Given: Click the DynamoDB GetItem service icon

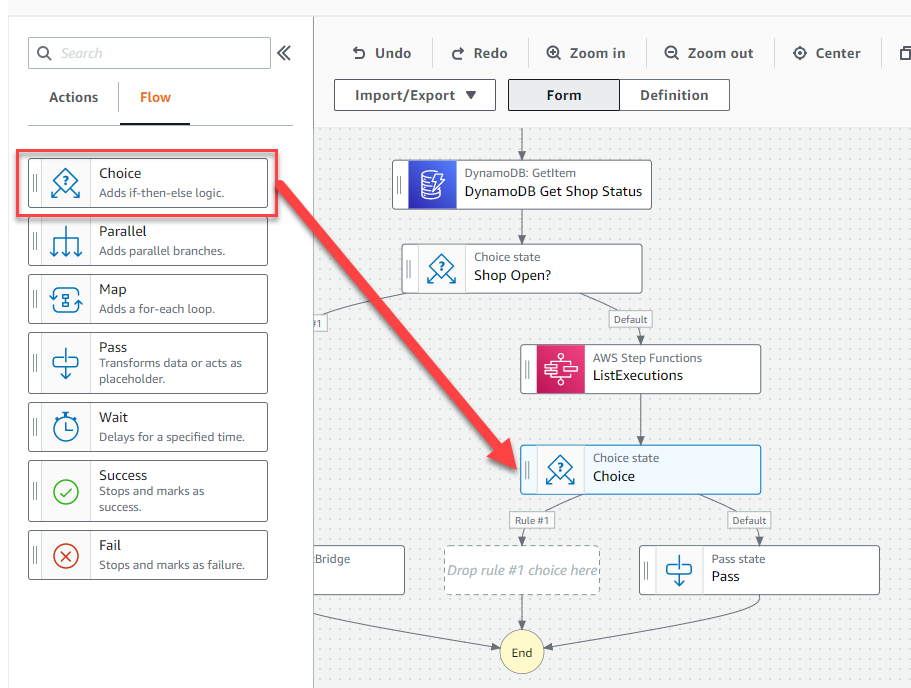Looking at the screenshot, I should (x=432, y=185).
